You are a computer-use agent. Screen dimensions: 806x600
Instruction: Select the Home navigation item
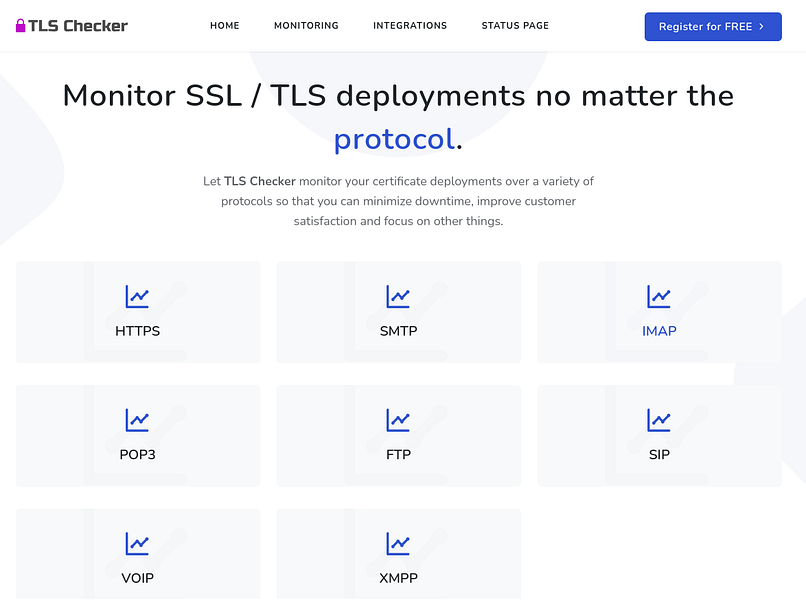[224, 26]
